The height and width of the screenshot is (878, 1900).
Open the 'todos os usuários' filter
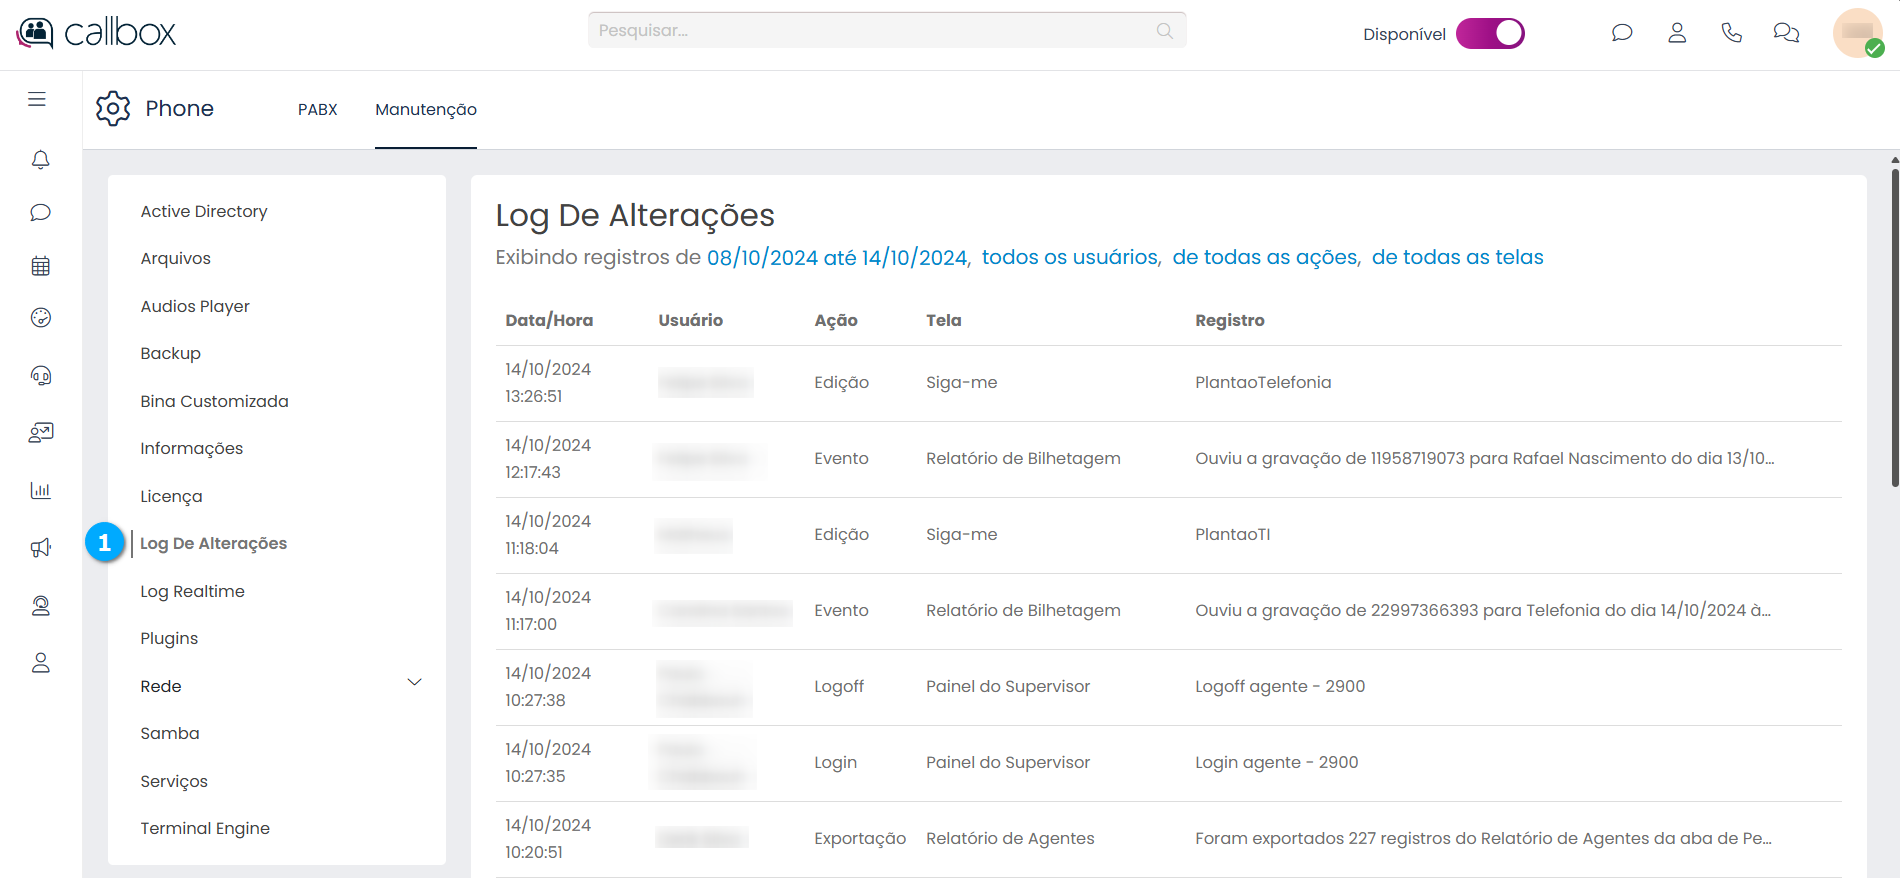[1070, 258]
